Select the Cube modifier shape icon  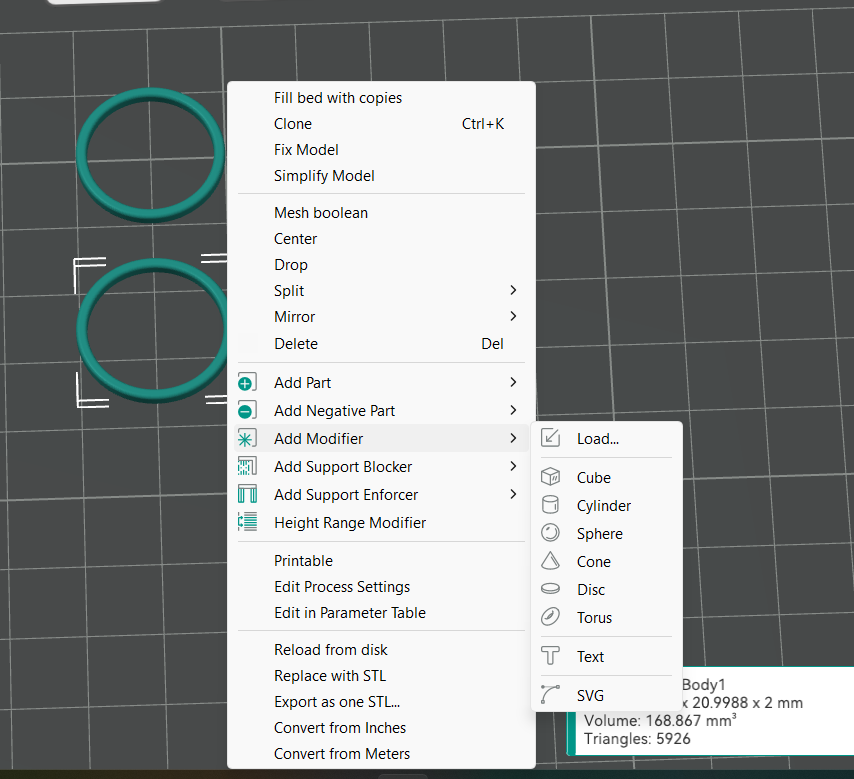point(550,478)
